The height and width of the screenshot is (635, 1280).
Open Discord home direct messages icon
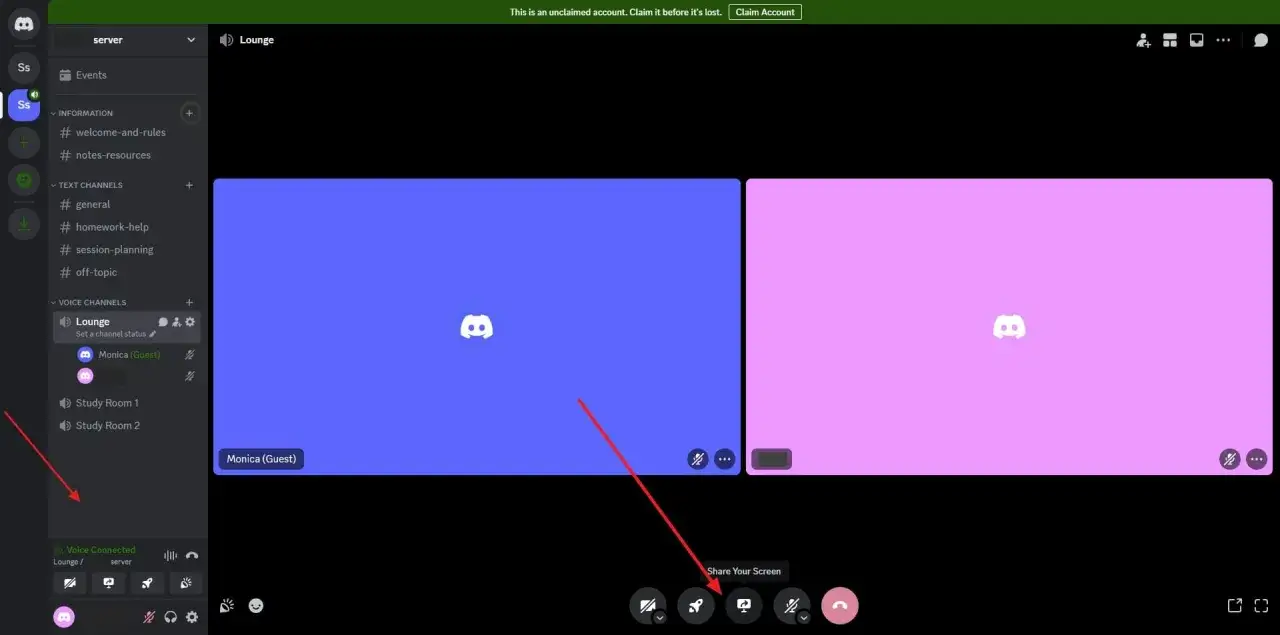pos(24,24)
